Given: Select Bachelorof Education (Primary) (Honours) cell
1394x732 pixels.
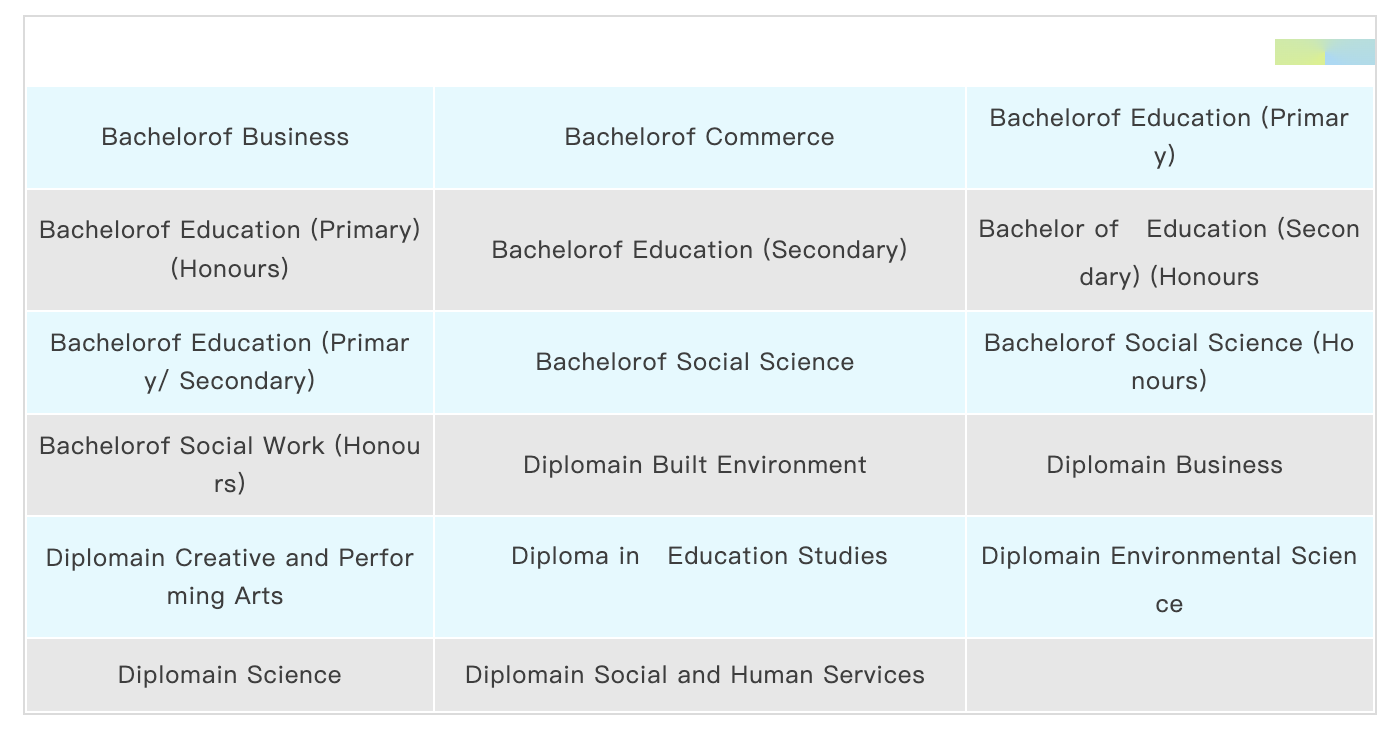Looking at the screenshot, I should pyautogui.click(x=229, y=249).
